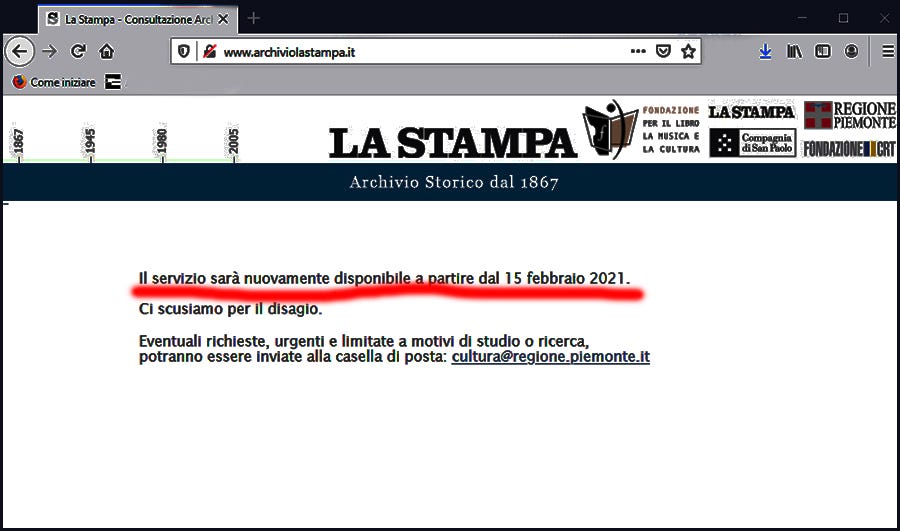Open page actions three-dot menu
This screenshot has width=900, height=531.
[638, 52]
